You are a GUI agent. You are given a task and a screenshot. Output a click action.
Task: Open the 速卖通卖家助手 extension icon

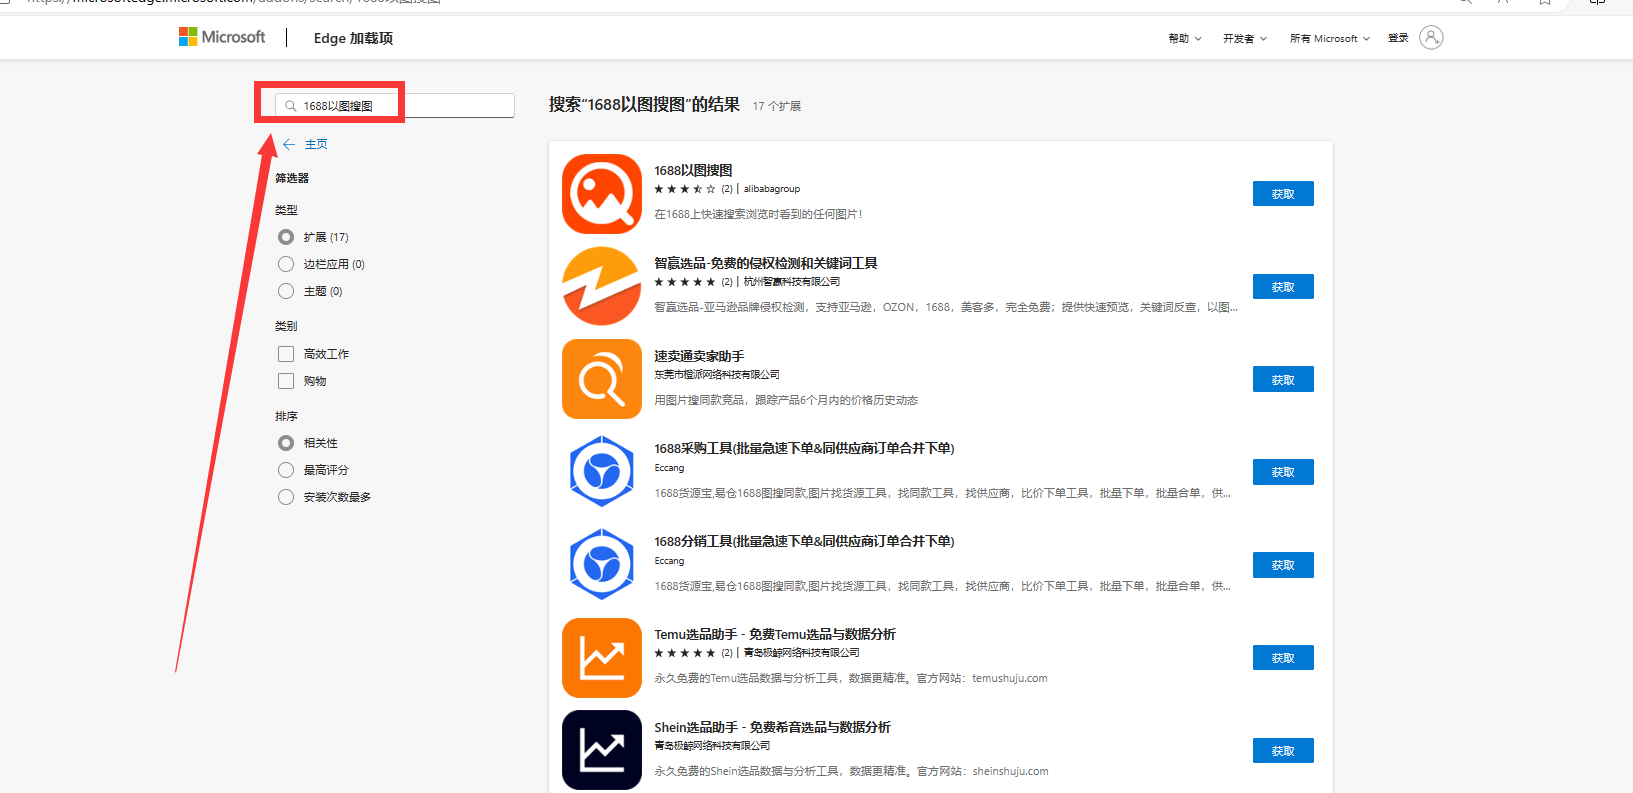pos(602,379)
